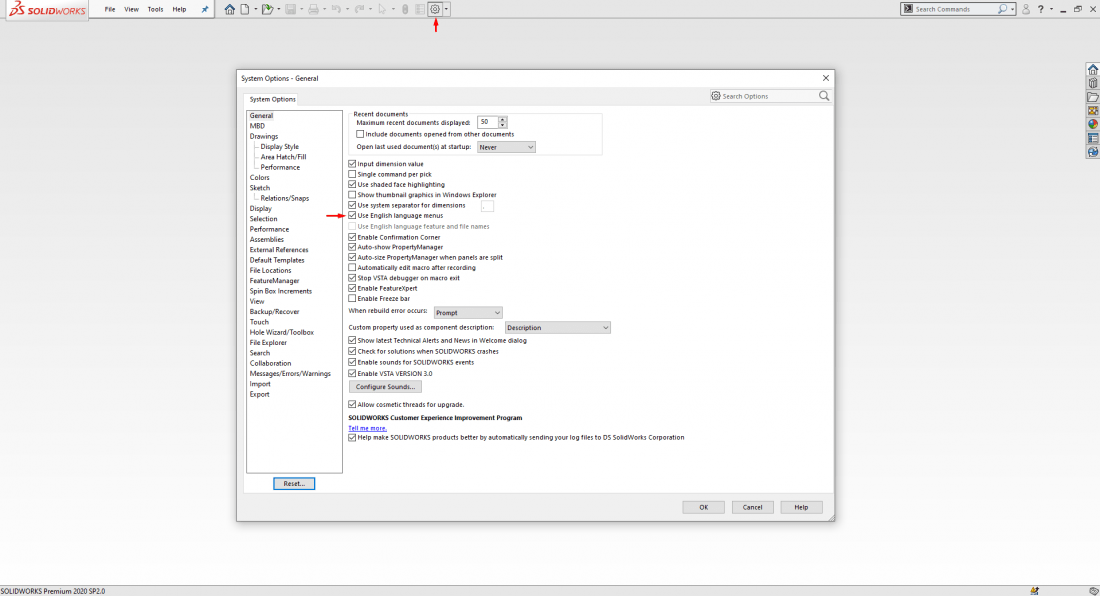1100x596 pixels.
Task: Open the Tools menu
Action: (155, 9)
